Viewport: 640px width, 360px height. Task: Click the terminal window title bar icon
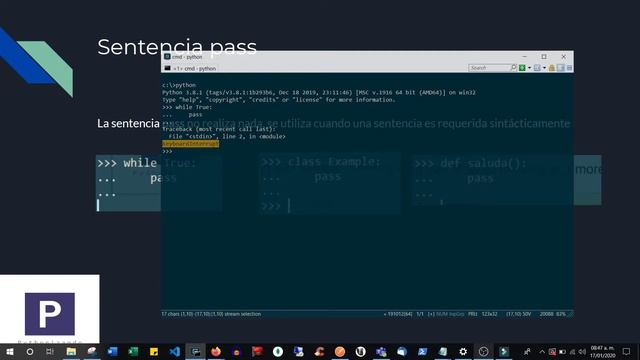(167, 57)
